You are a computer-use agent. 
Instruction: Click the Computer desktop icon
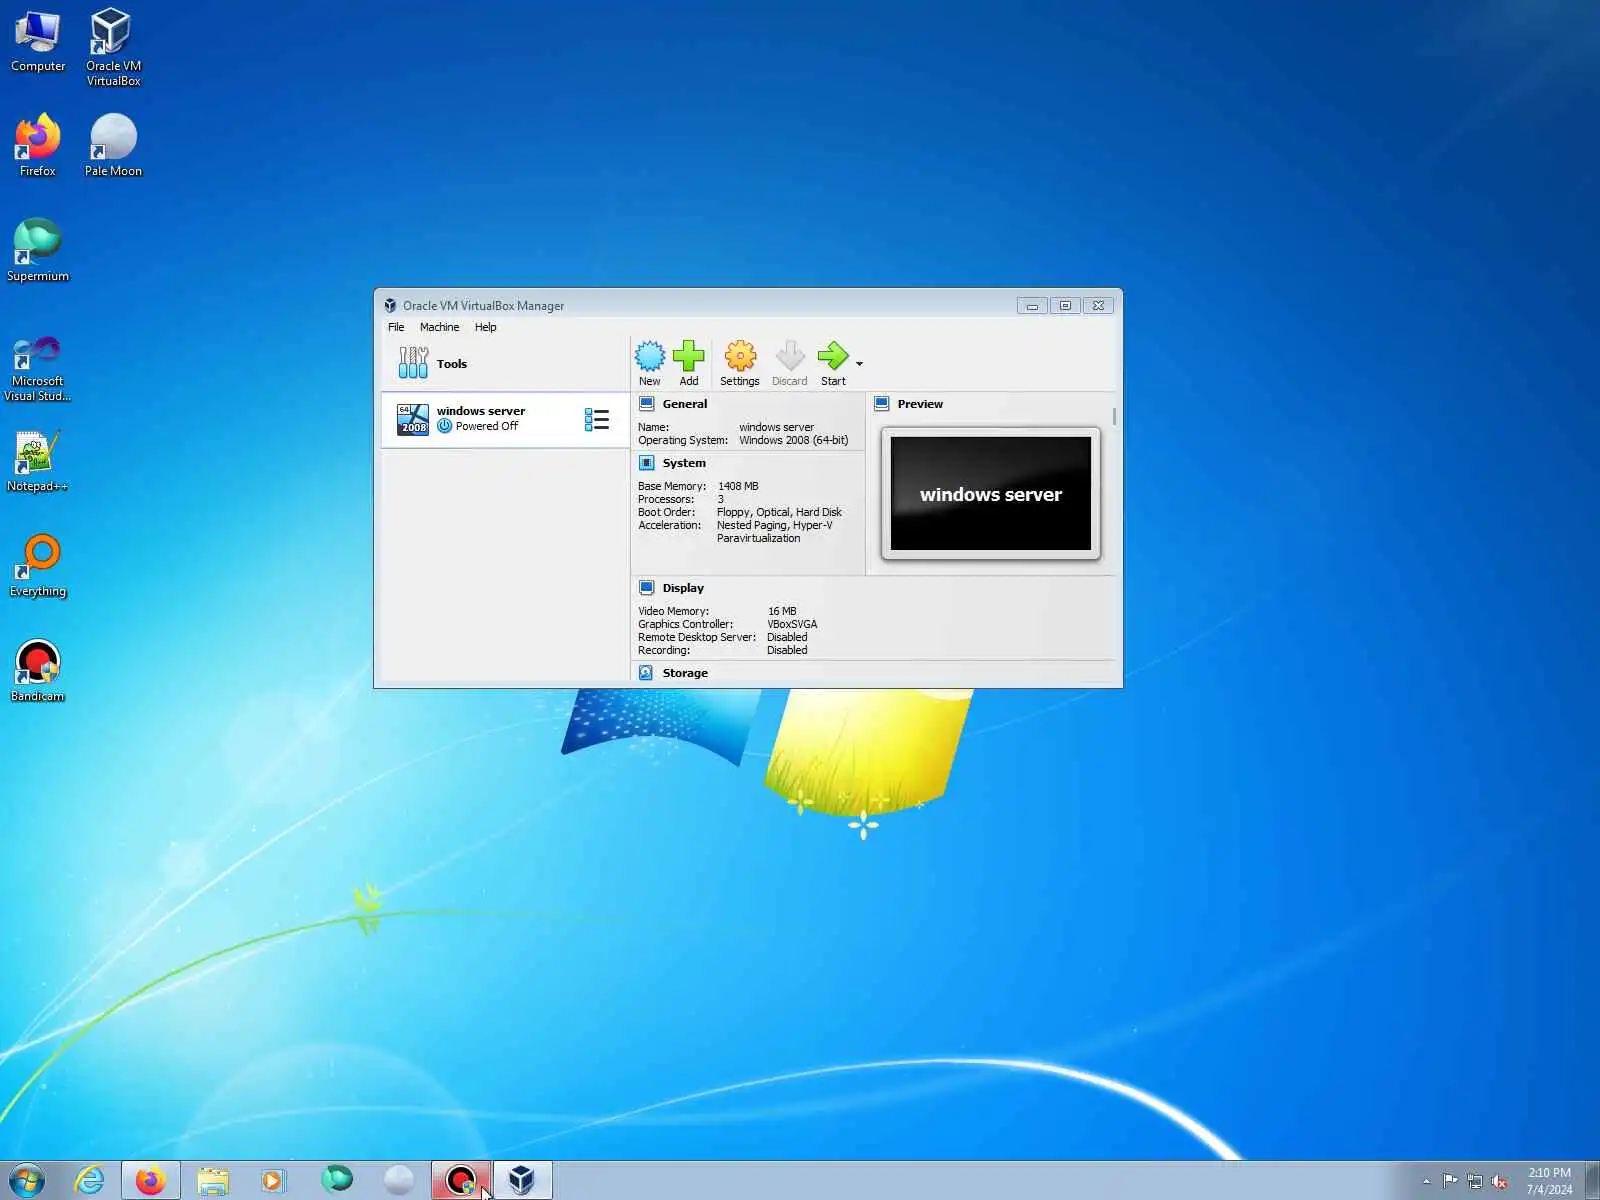click(x=38, y=41)
